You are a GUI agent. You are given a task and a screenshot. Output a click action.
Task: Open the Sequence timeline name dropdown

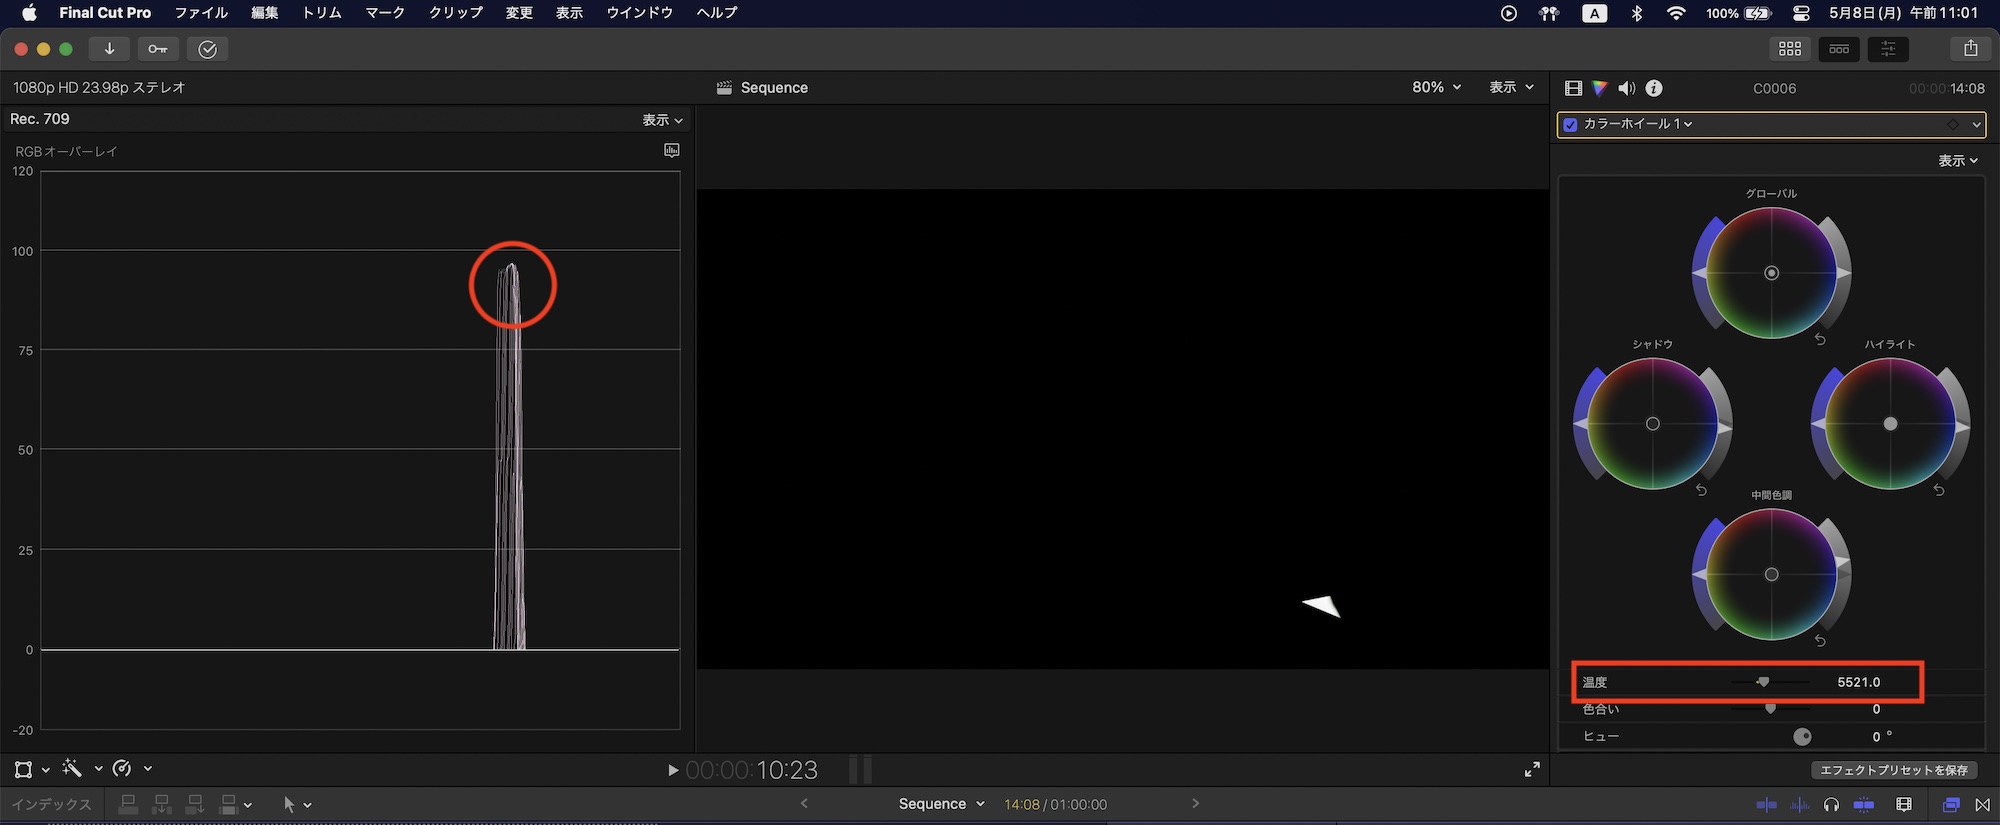coord(942,804)
